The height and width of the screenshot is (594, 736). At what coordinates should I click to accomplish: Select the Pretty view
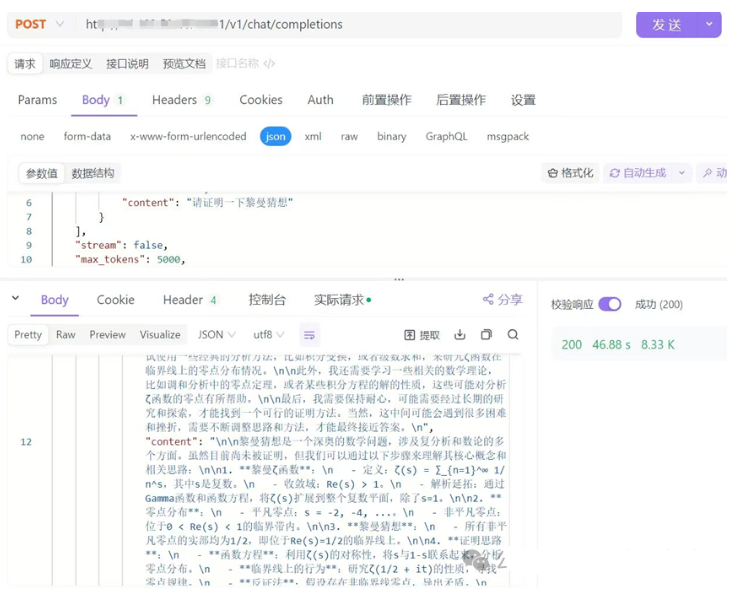click(28, 335)
